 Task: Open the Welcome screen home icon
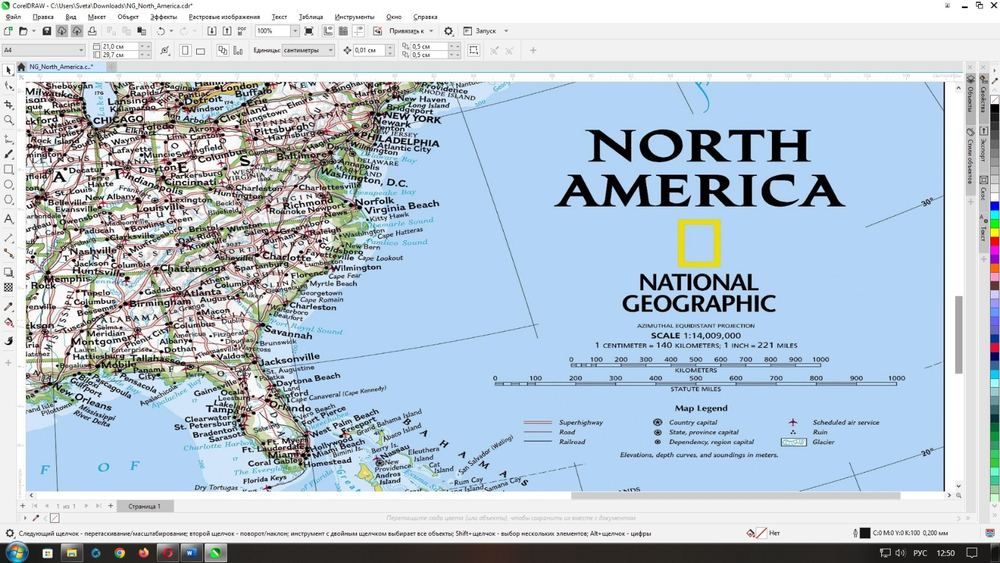21,66
